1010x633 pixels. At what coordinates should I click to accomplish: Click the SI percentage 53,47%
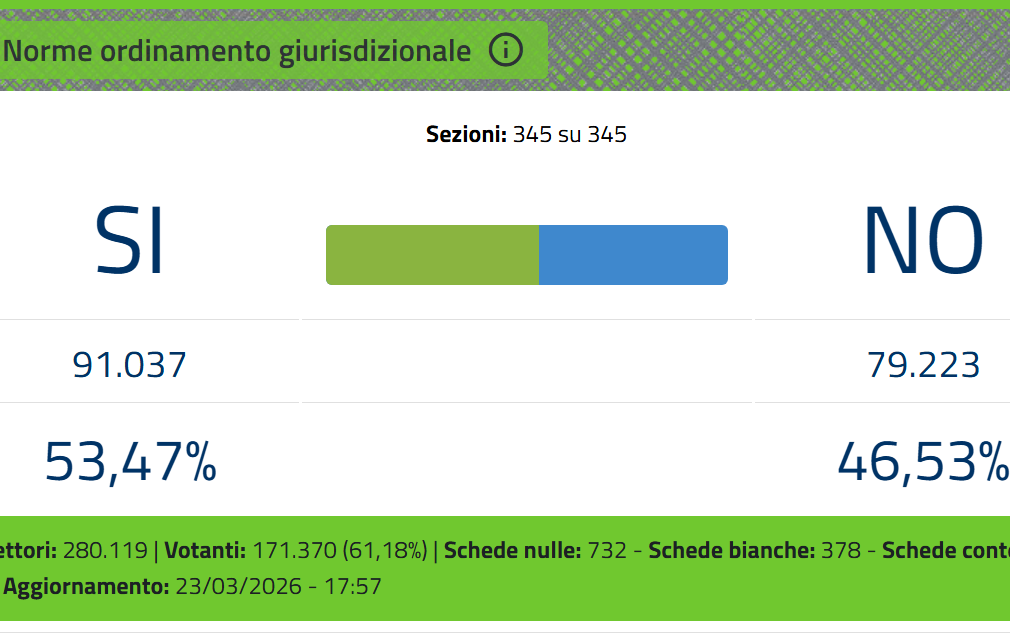click(130, 461)
